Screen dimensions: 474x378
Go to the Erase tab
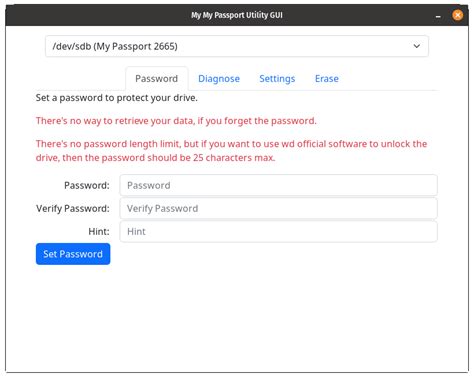point(327,79)
